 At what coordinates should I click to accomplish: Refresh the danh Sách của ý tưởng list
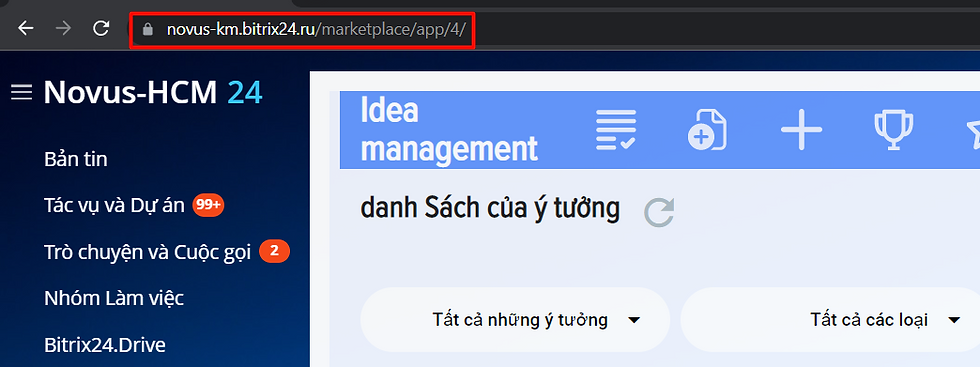(x=659, y=213)
